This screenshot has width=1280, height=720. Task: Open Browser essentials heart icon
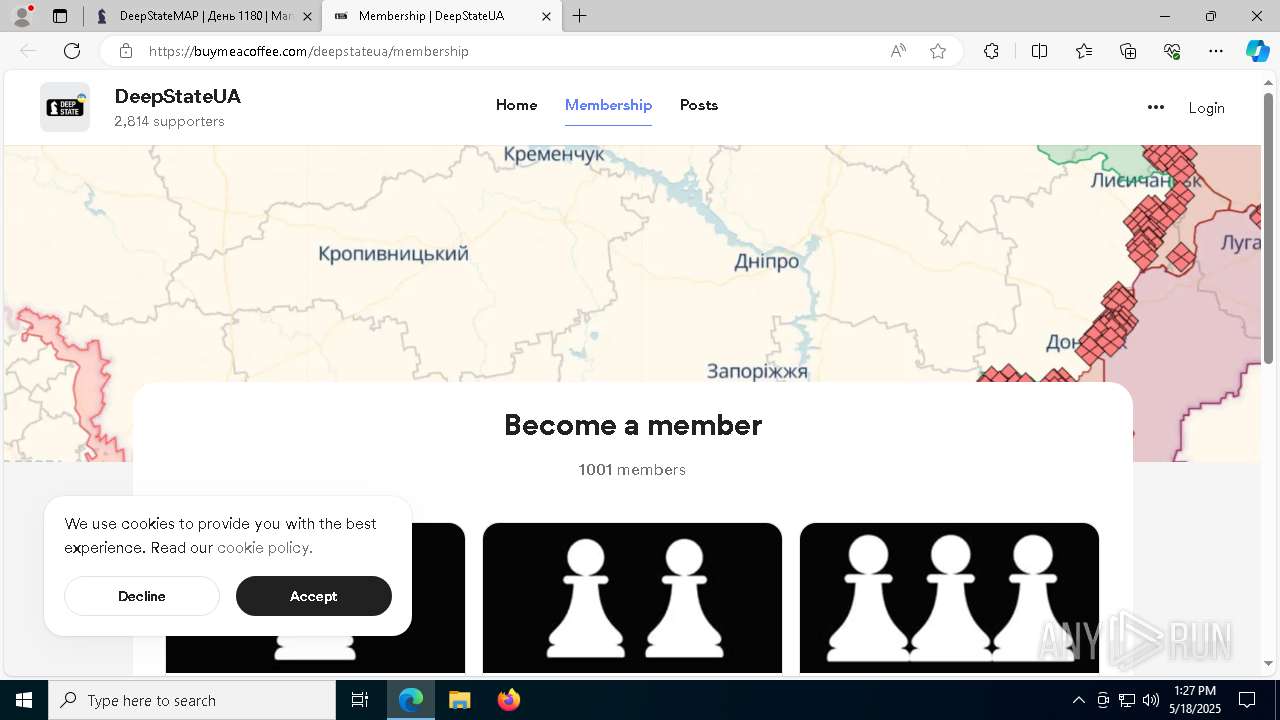point(1172,51)
